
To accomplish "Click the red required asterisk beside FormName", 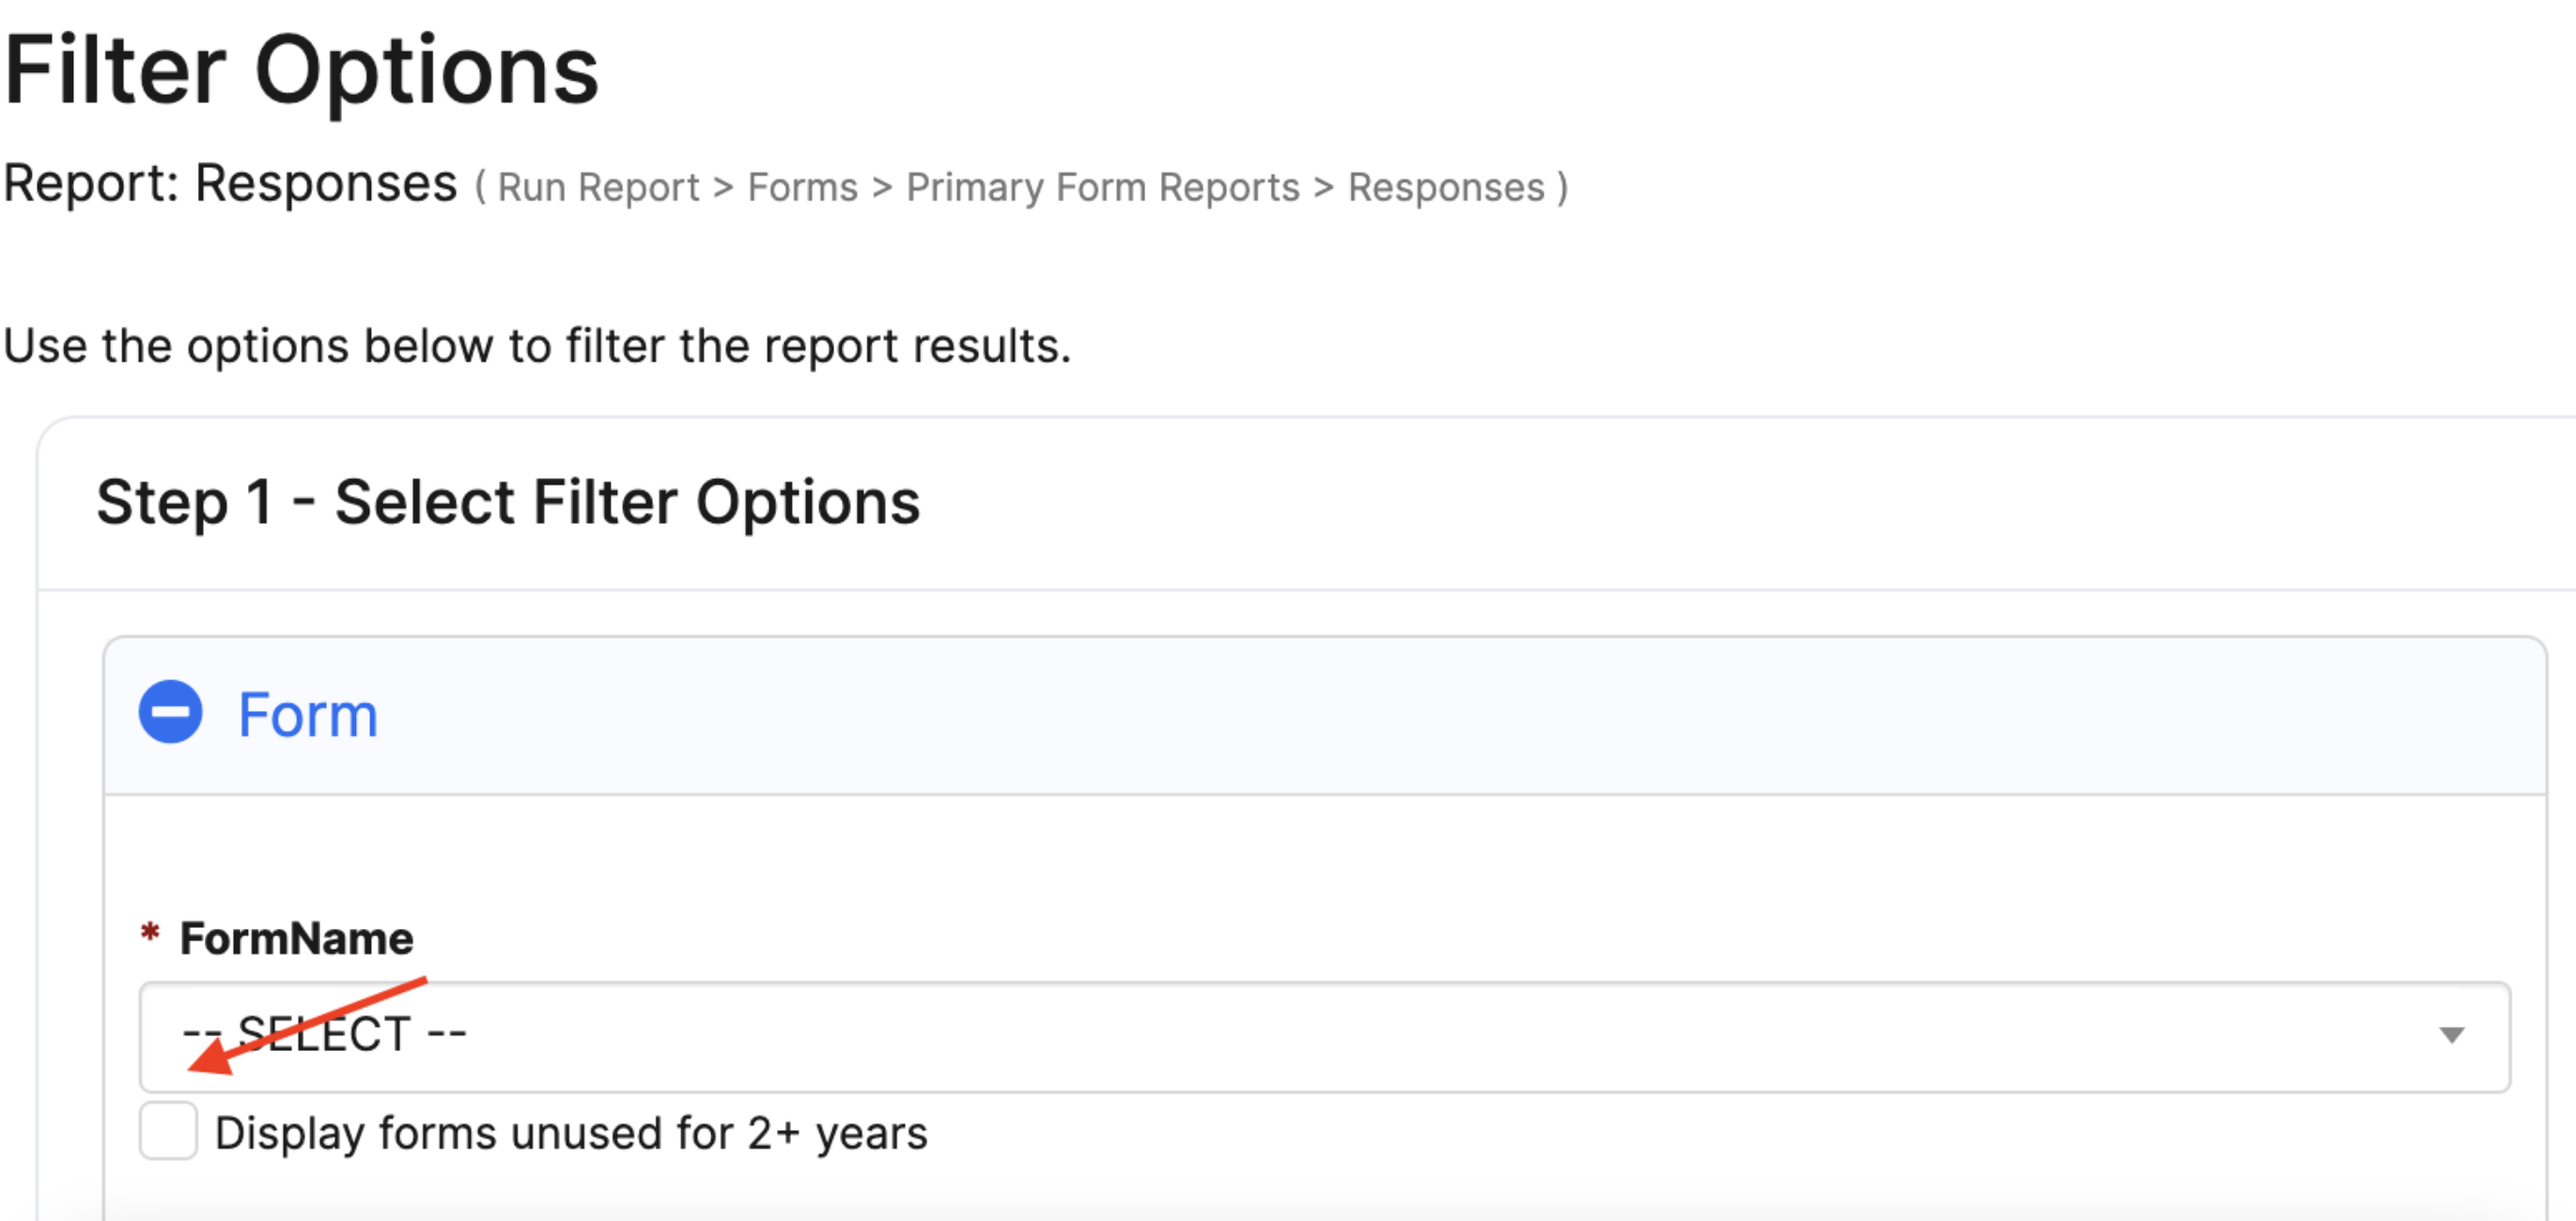I will pos(150,933).
